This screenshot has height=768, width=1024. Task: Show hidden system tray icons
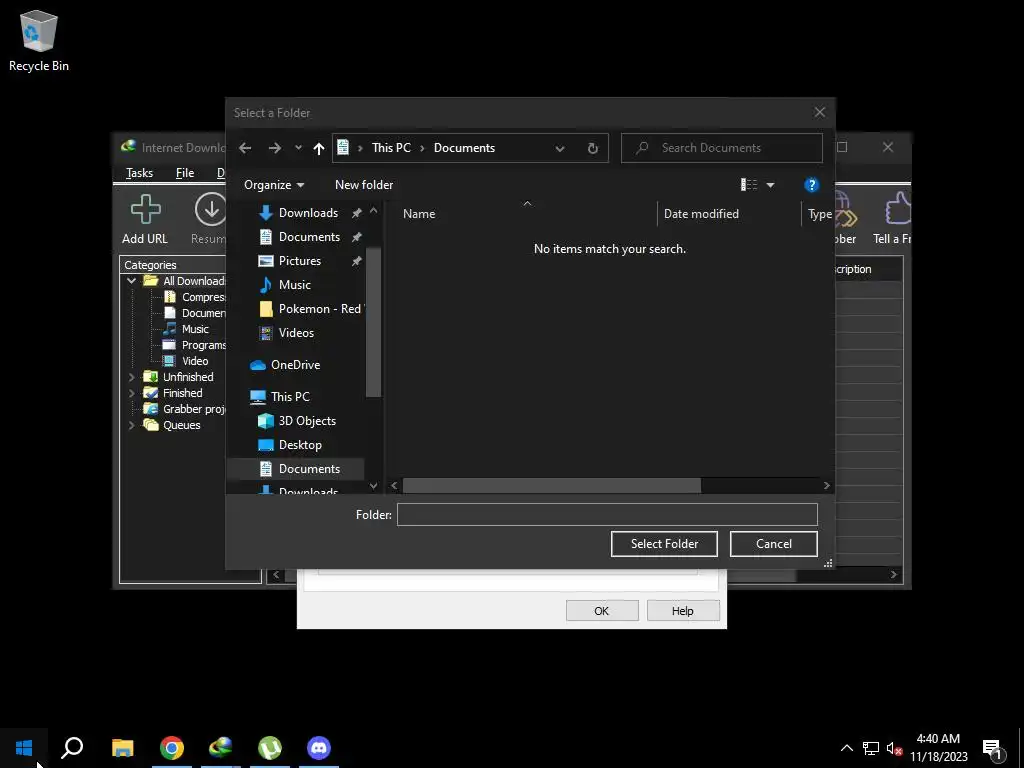click(x=846, y=748)
